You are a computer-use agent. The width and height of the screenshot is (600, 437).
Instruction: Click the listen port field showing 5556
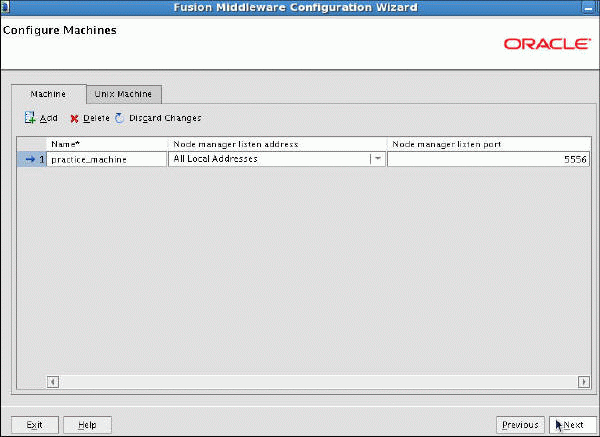coord(488,159)
